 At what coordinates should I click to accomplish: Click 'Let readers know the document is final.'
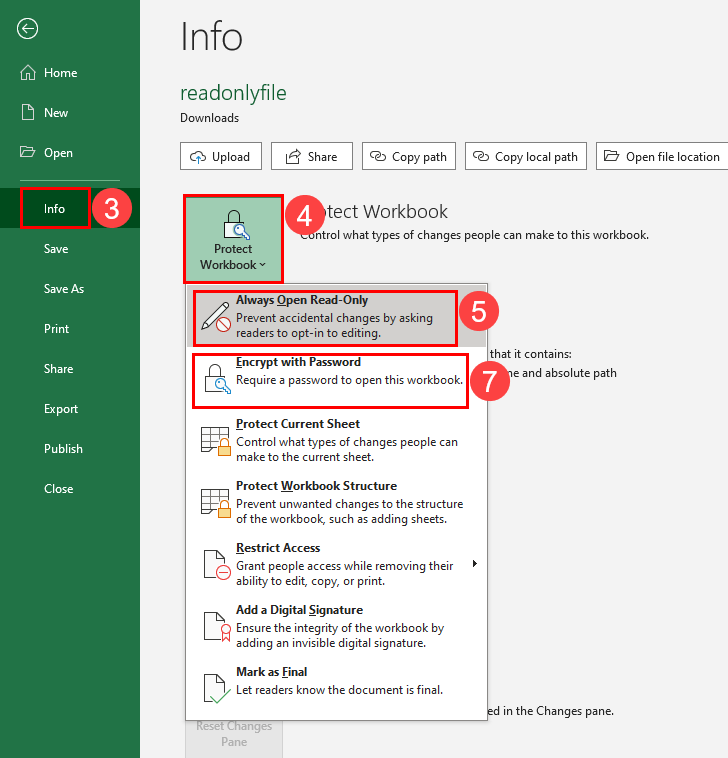pos(339,690)
